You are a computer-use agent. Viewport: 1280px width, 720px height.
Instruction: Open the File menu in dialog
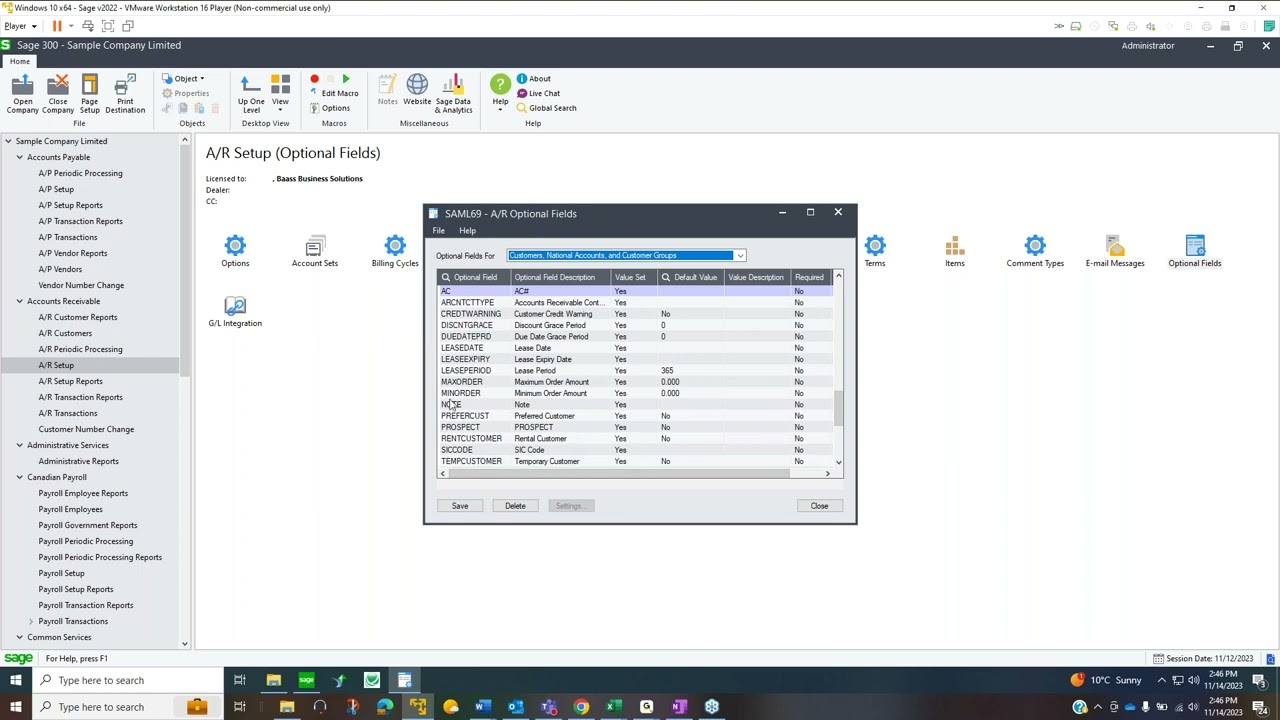[438, 231]
